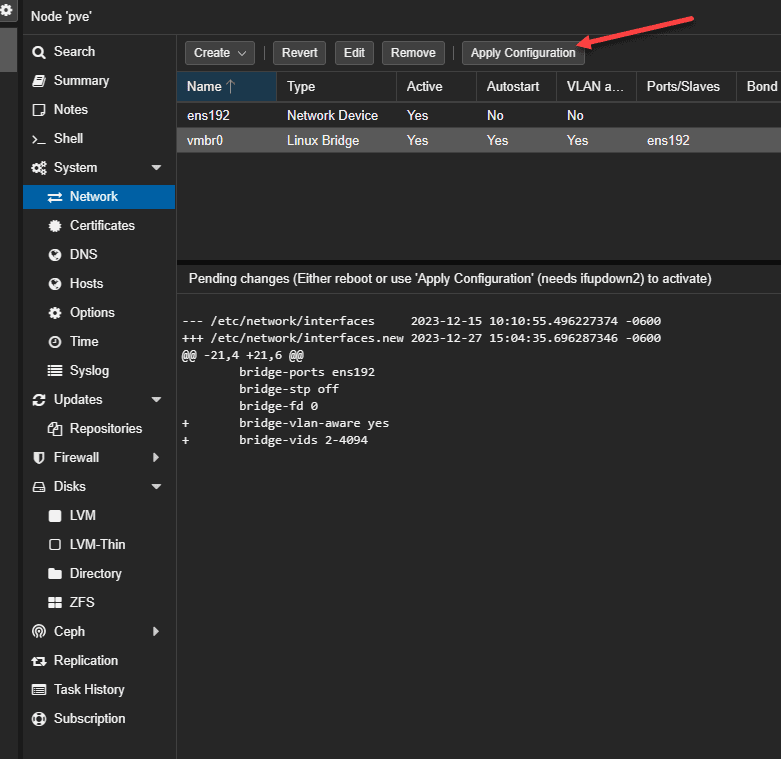Click the magnifier icon next to Search
The width and height of the screenshot is (781, 759).
click(39, 52)
